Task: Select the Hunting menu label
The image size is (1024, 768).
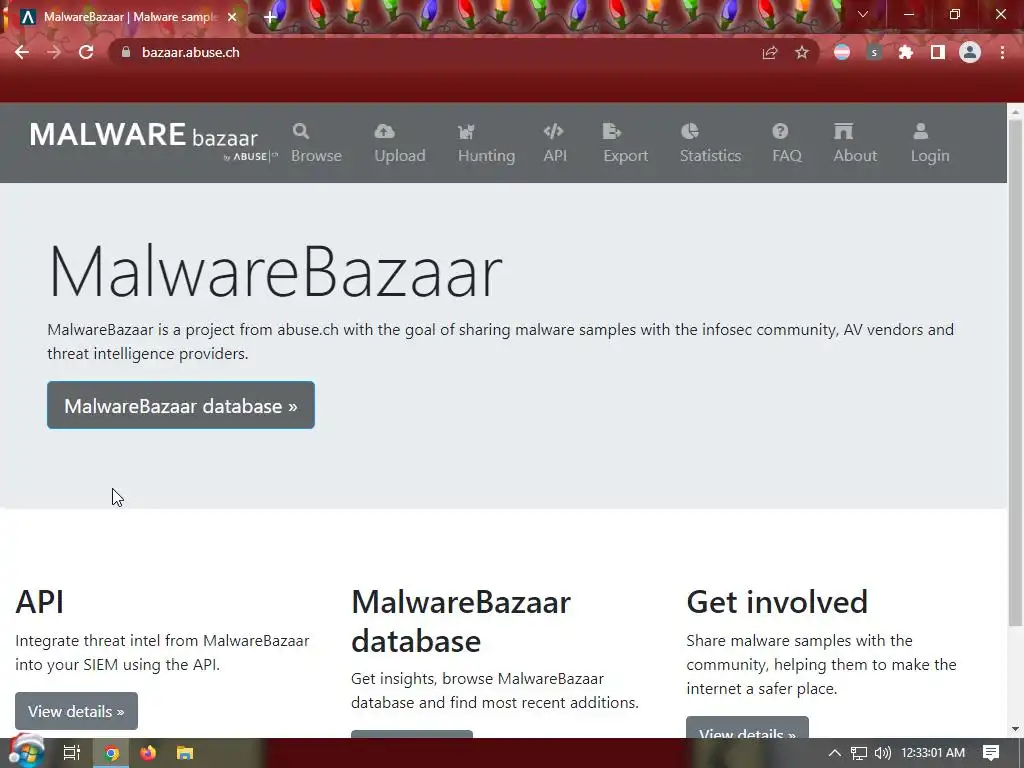Action: tap(487, 155)
